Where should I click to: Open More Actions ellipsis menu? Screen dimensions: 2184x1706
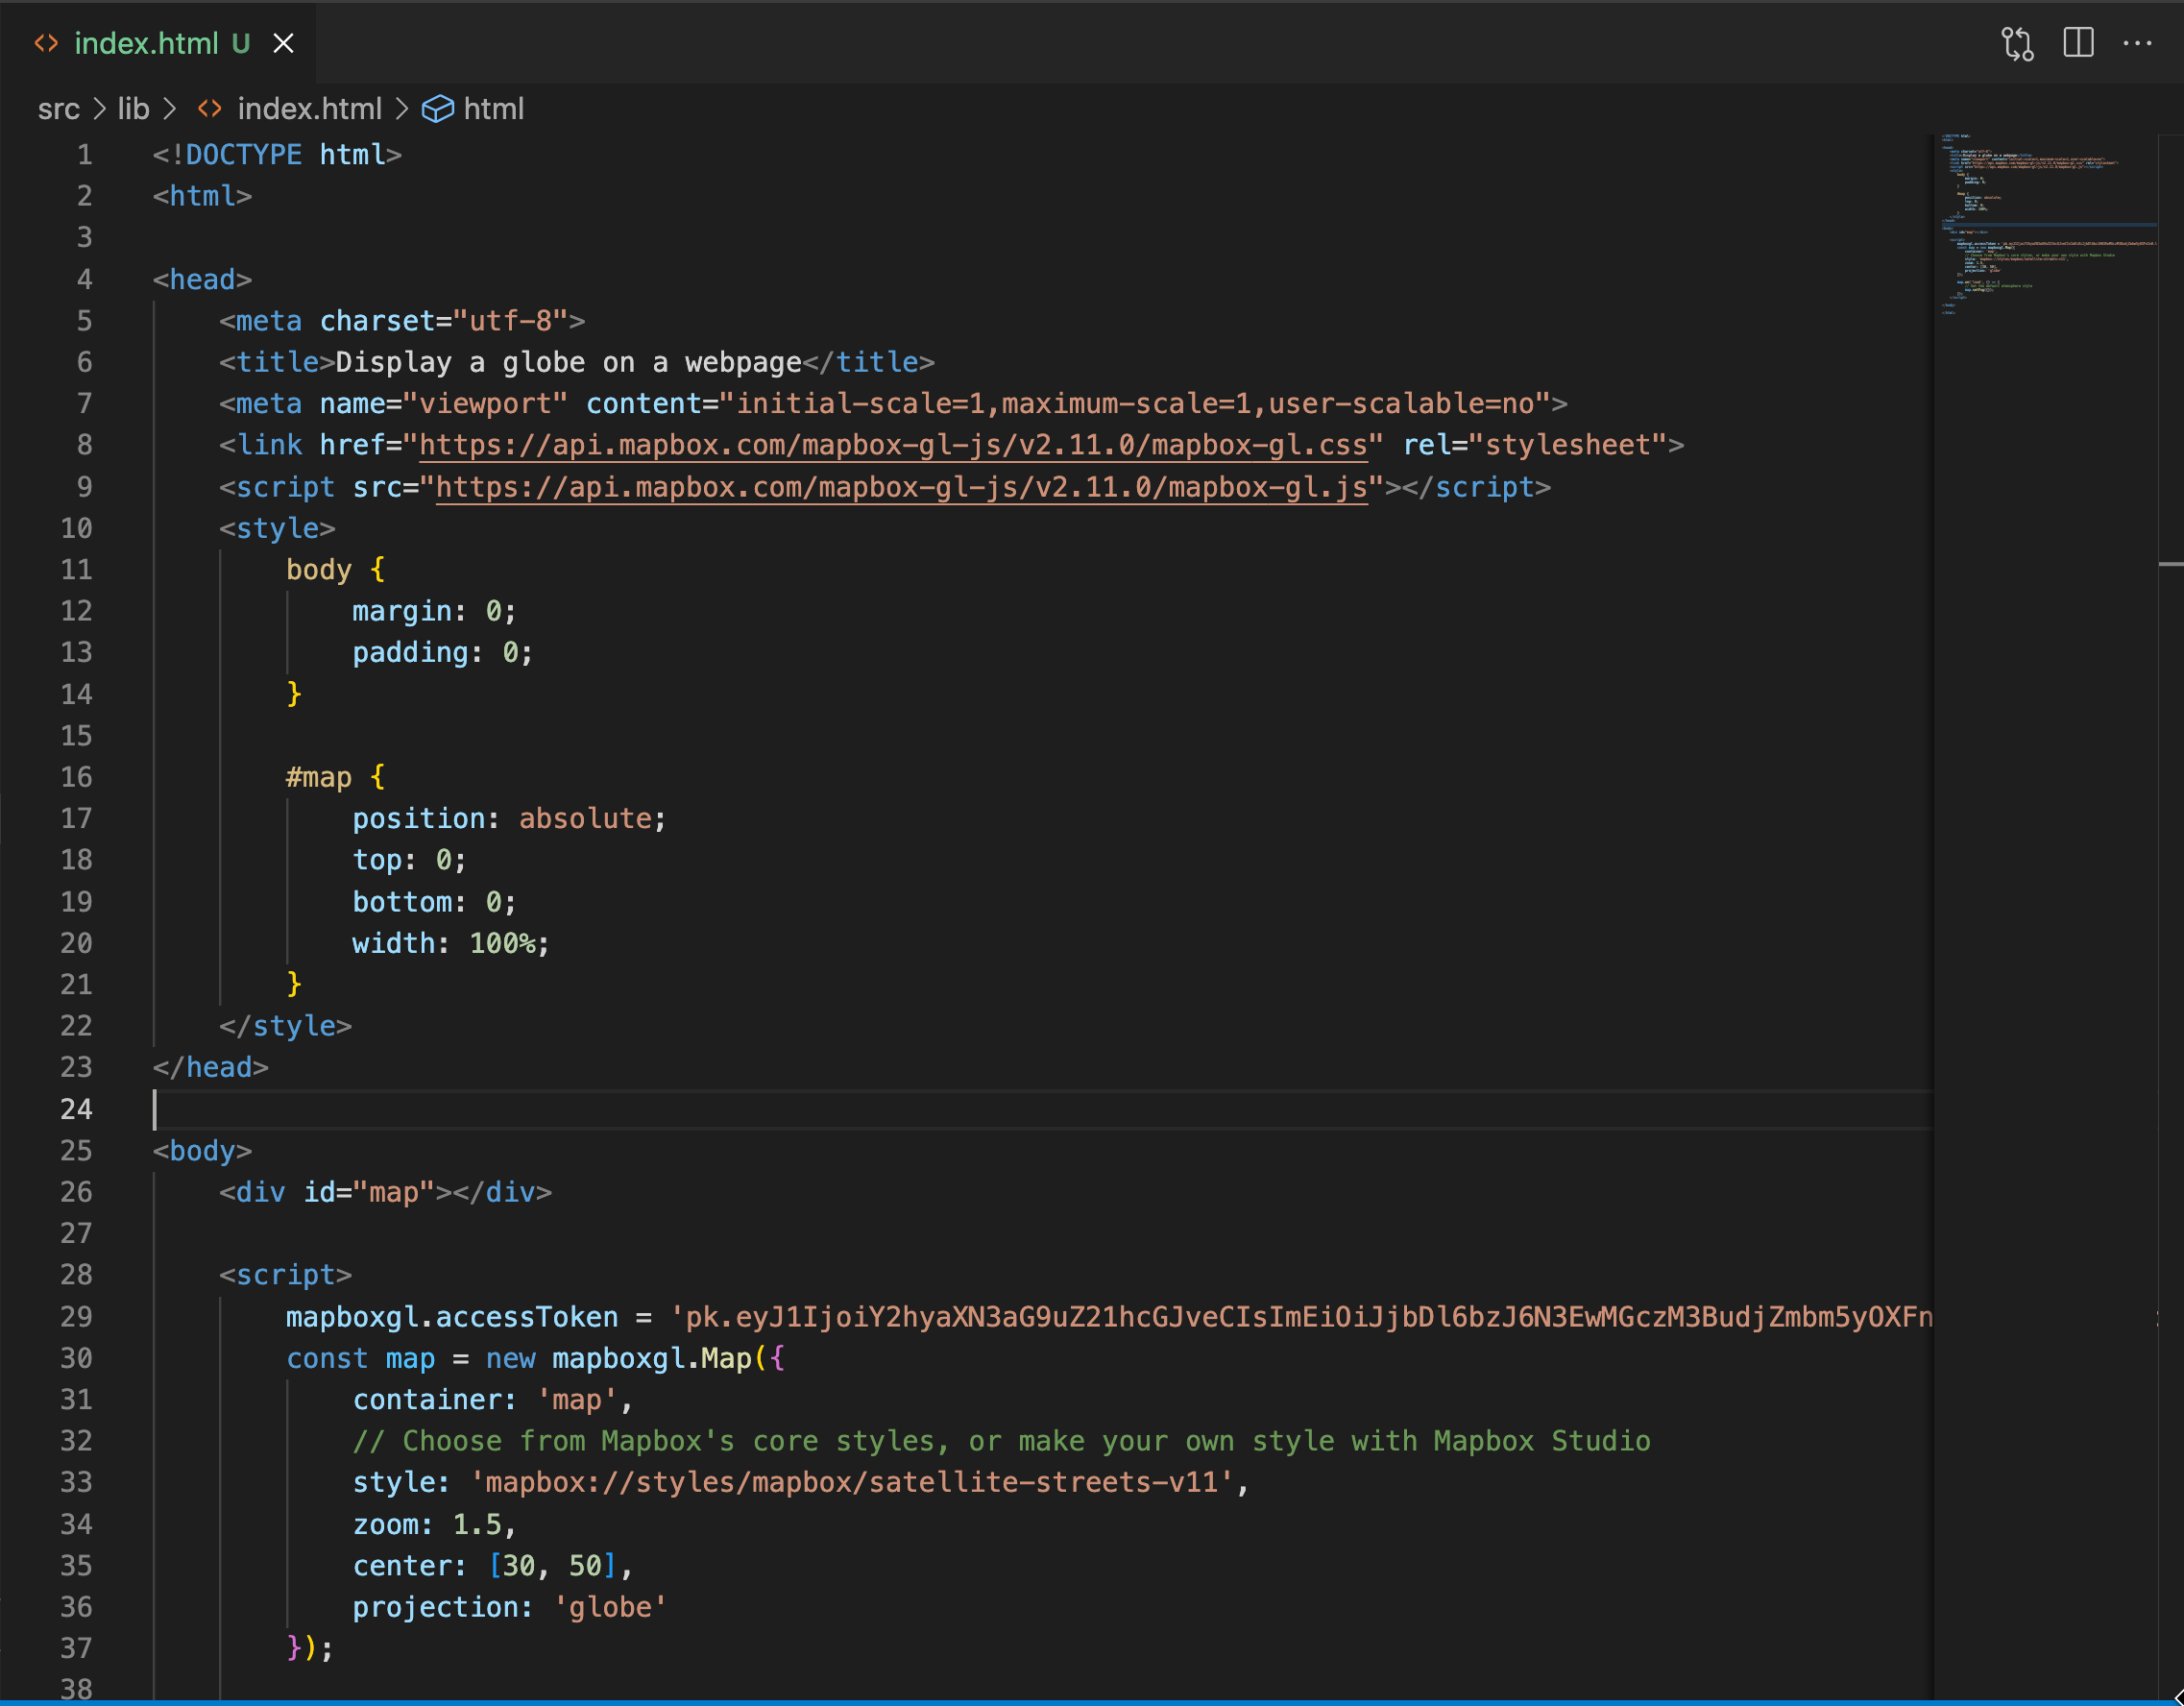2137,43
